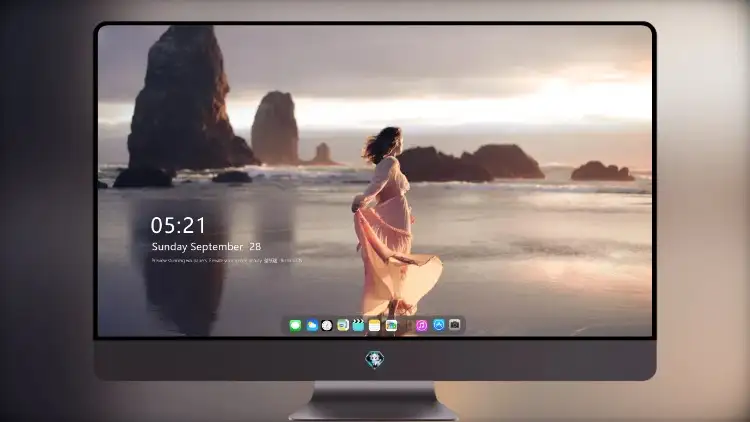
Task: Open the yellow-green app between Clock and Videos
Action: click(x=343, y=325)
